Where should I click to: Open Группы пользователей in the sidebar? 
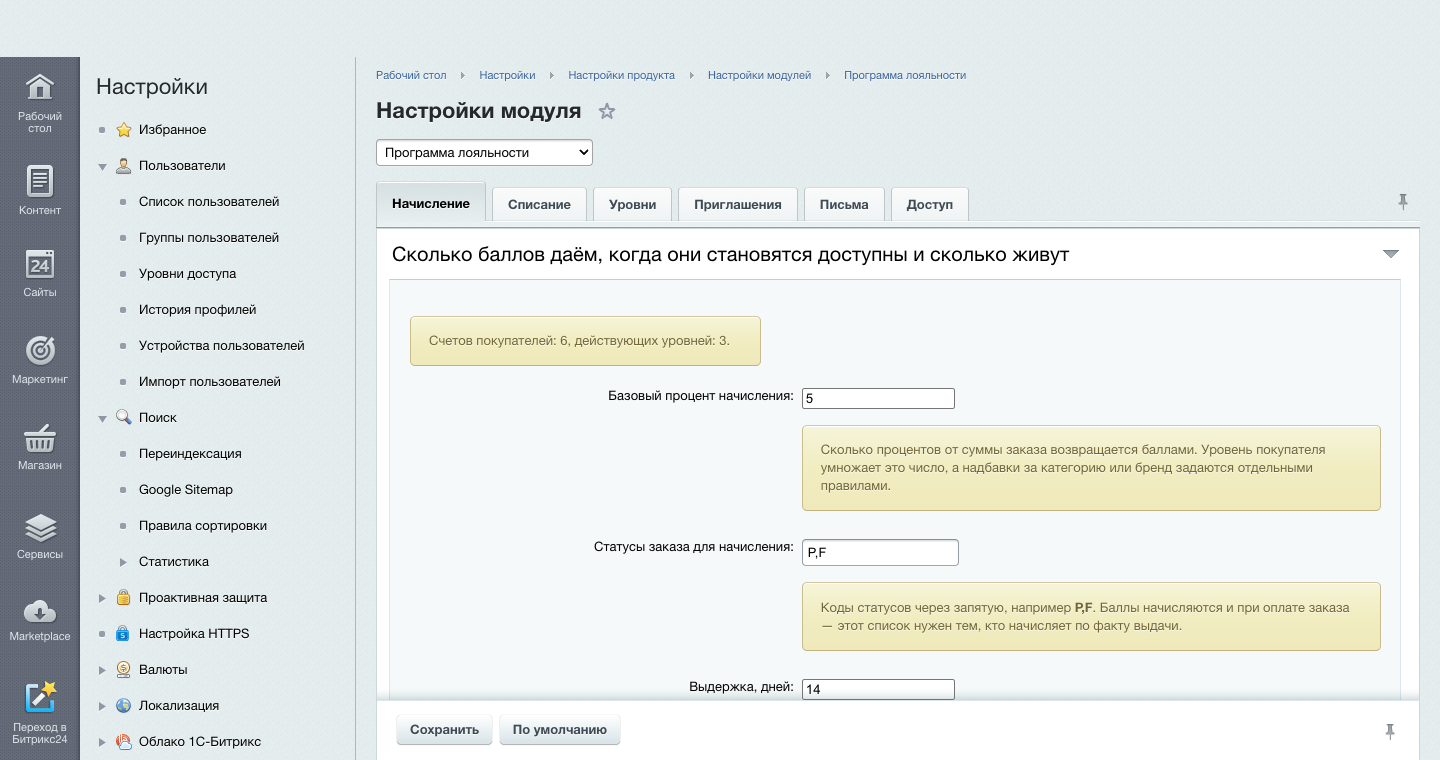[x=209, y=238]
